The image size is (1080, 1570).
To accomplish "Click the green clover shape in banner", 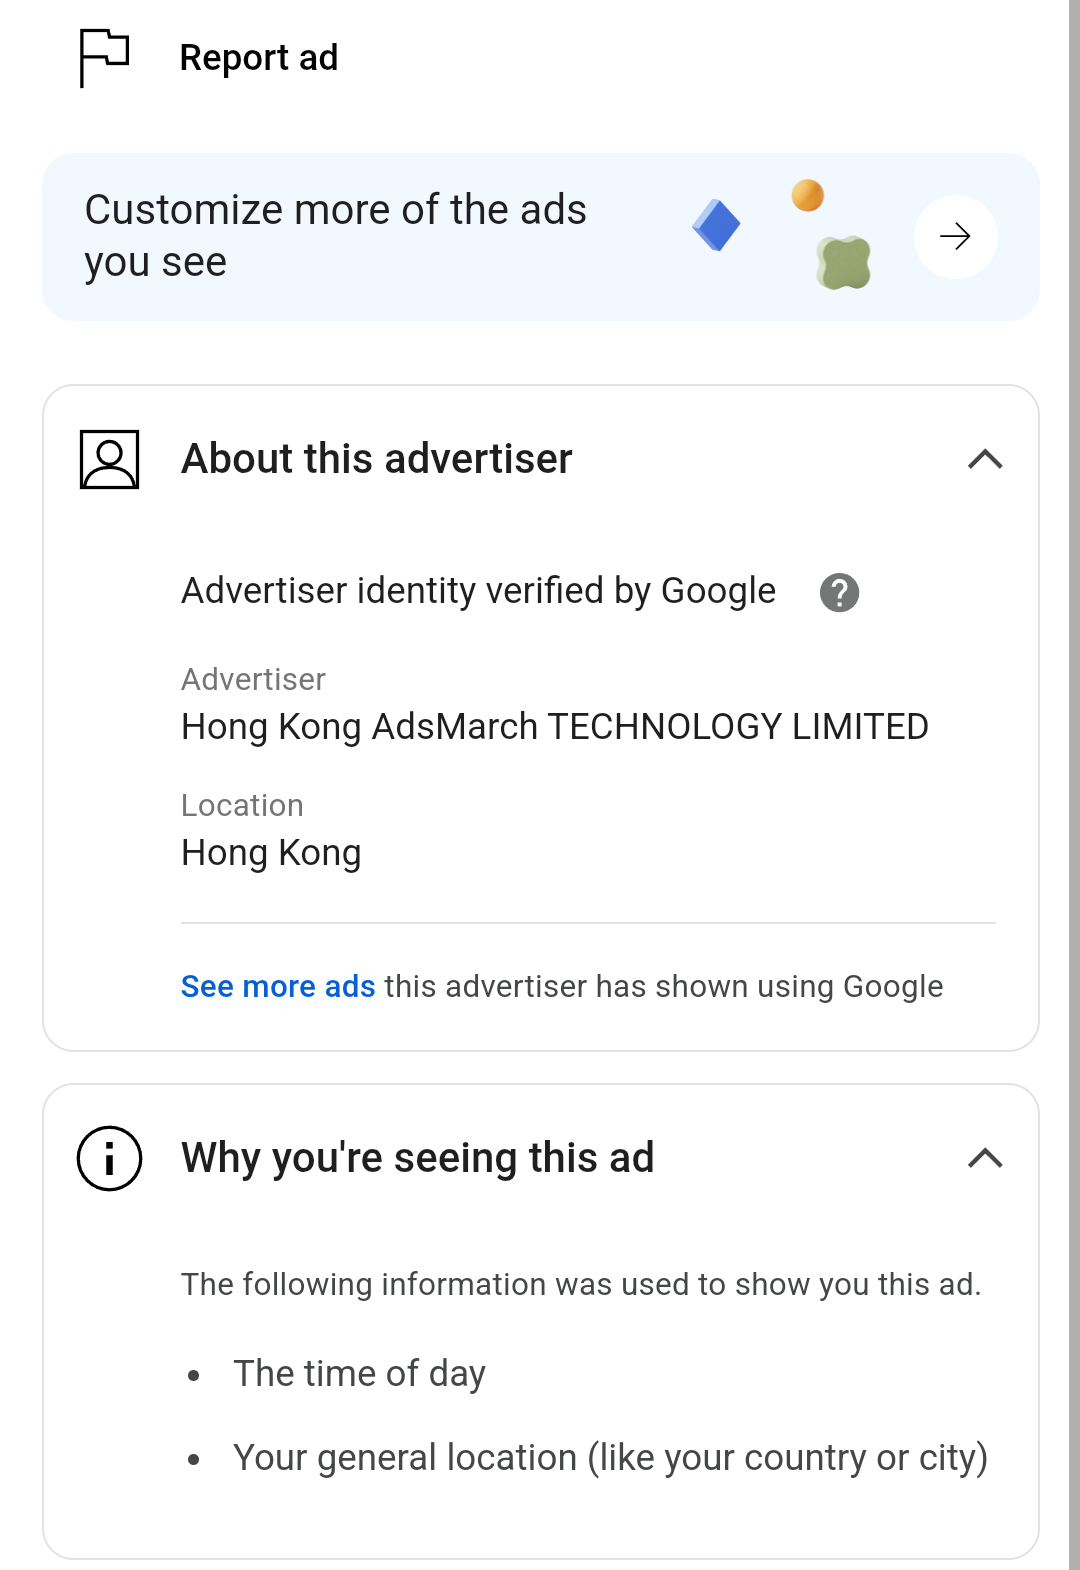I will [844, 263].
